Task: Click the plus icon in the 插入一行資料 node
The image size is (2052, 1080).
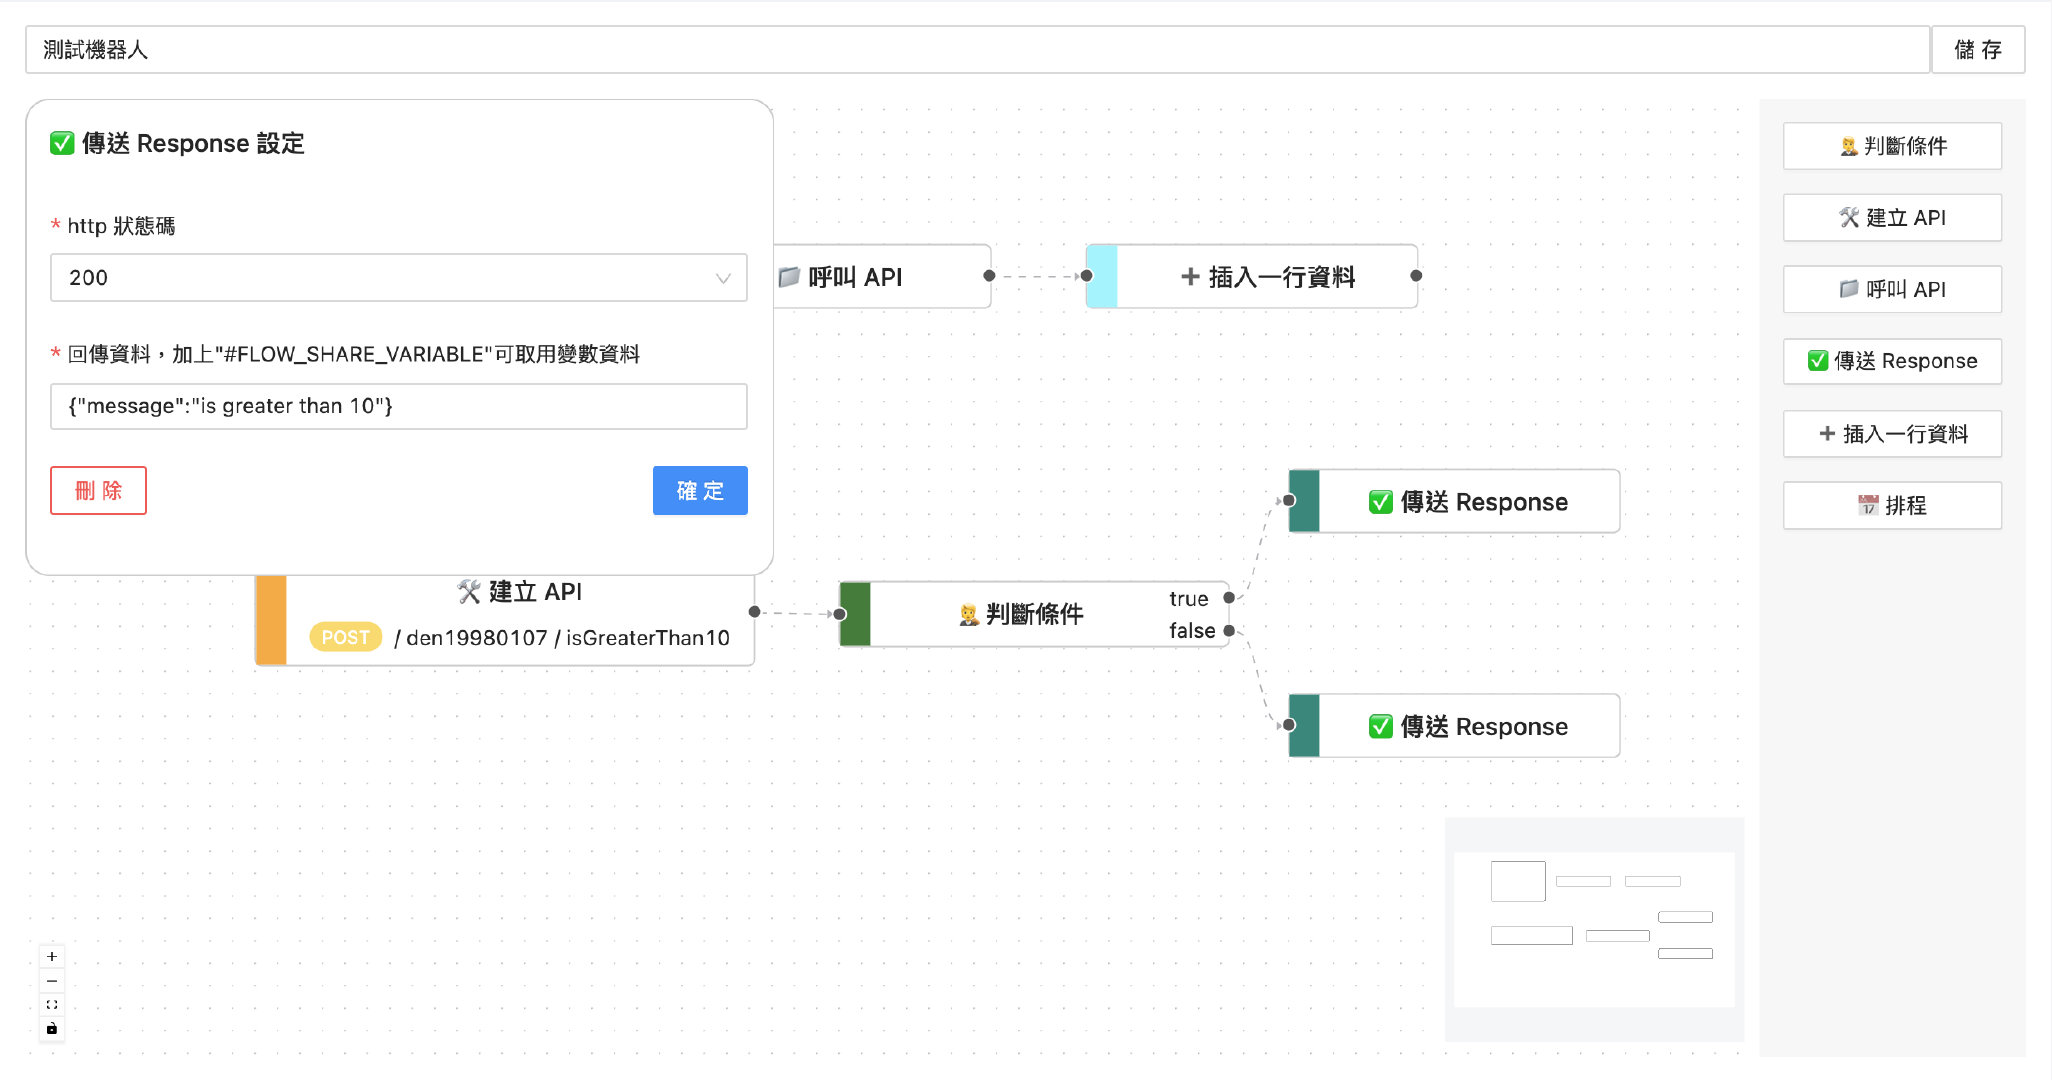Action: [1190, 277]
